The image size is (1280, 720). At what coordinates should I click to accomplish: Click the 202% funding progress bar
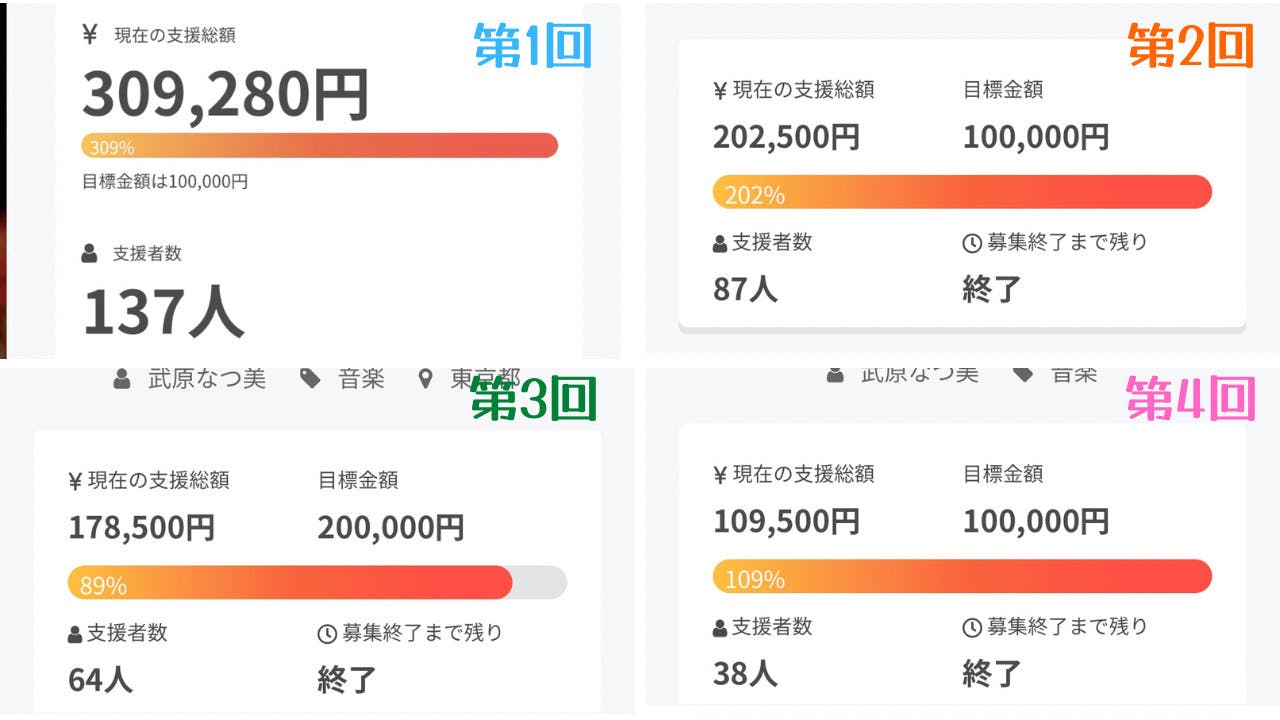(962, 192)
